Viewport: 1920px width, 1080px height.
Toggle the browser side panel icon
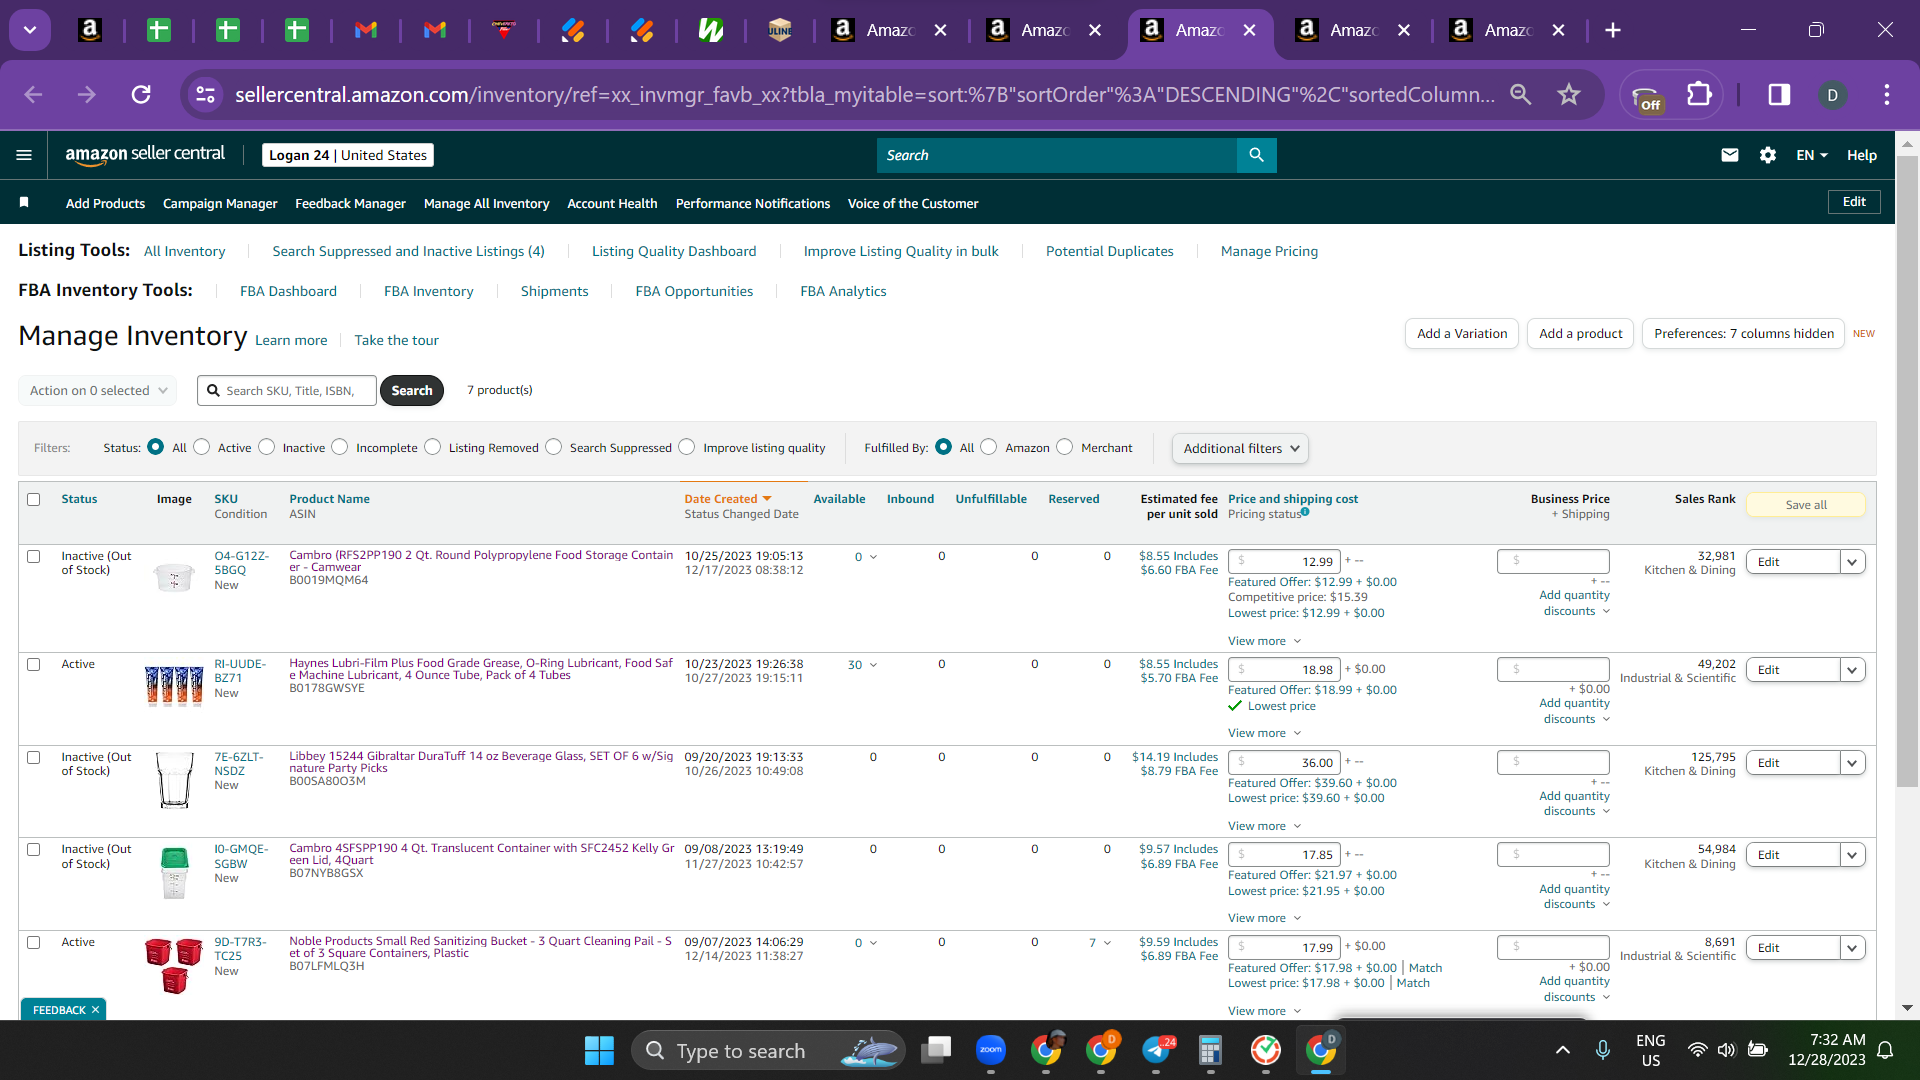click(x=1779, y=94)
